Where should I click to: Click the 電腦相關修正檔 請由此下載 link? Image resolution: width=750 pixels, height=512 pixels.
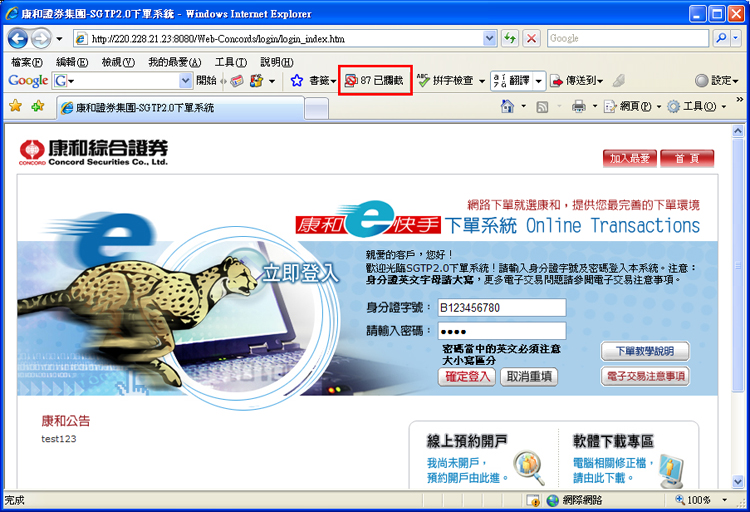pyautogui.click(x=613, y=470)
